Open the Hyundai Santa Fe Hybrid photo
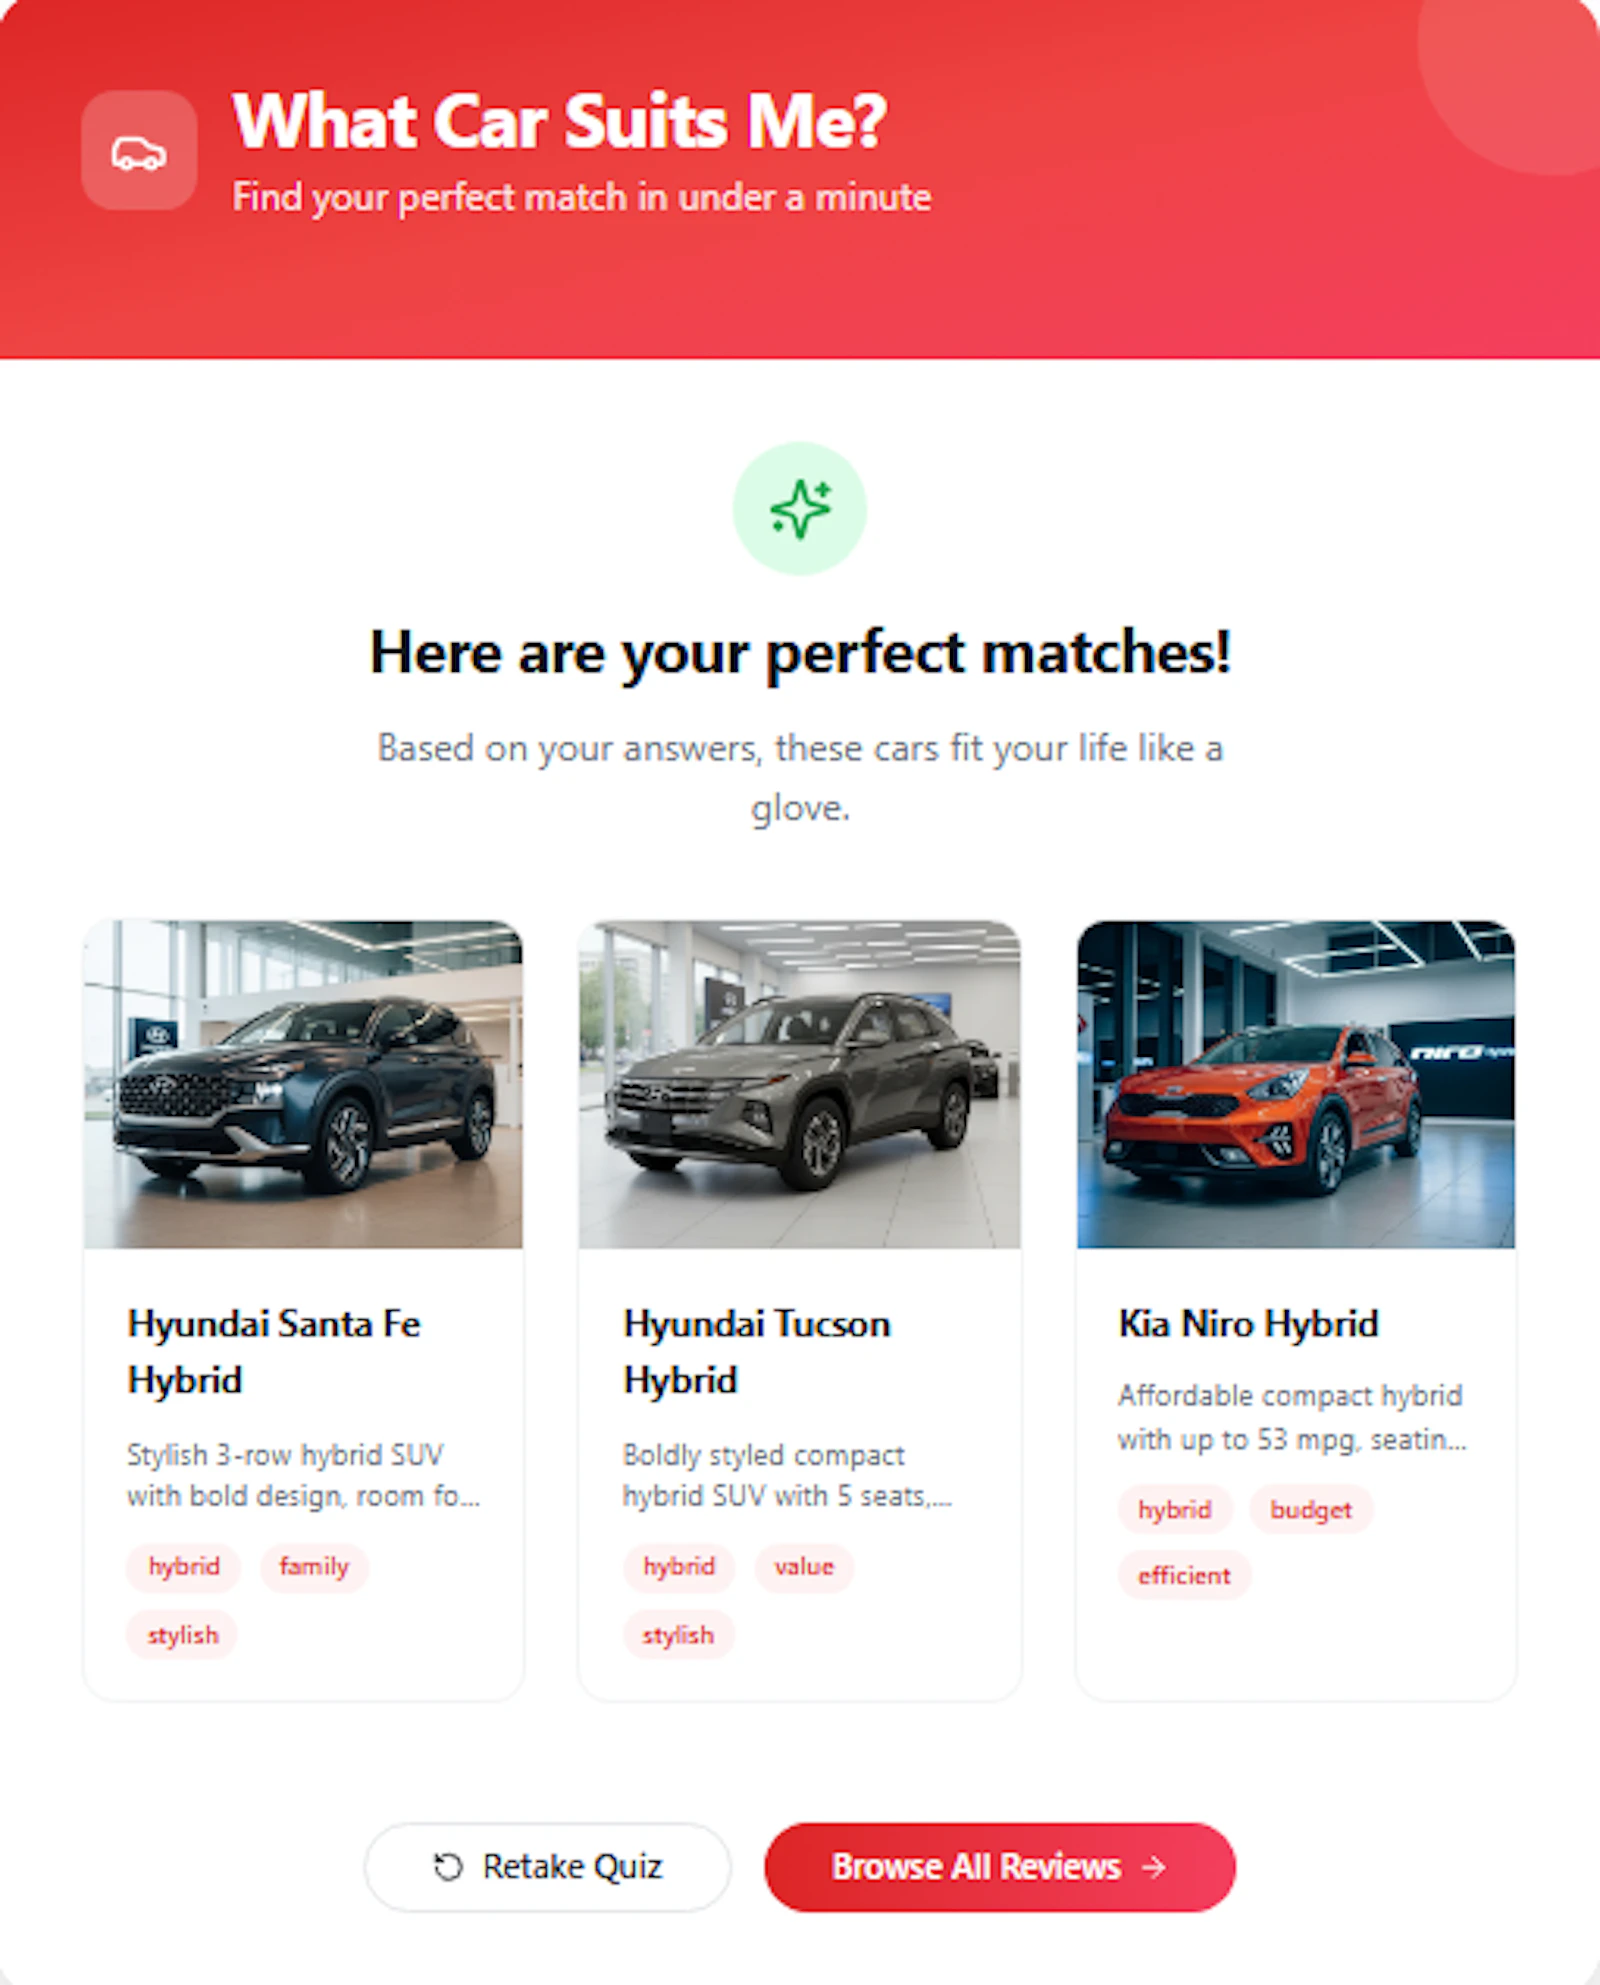This screenshot has height=1985, width=1600. [x=303, y=1084]
